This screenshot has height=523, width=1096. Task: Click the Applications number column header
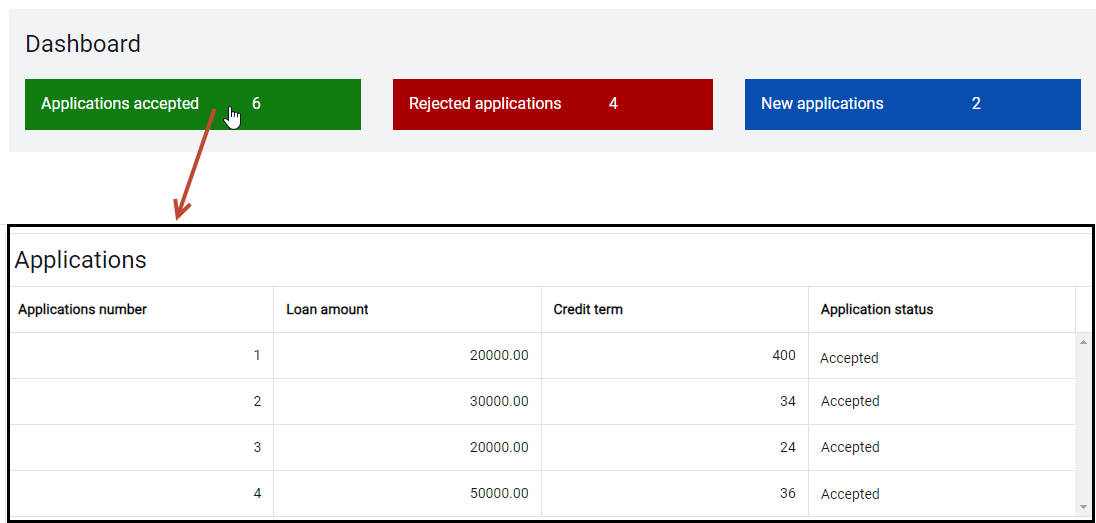[x=141, y=310]
